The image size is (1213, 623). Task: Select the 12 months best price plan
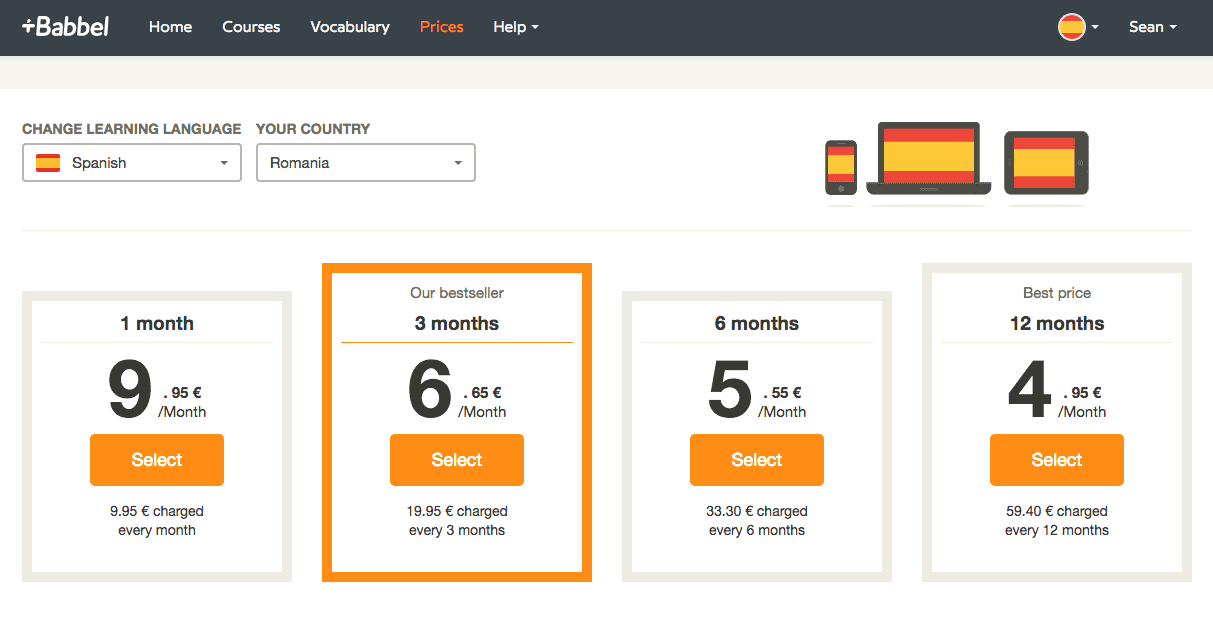point(1056,460)
